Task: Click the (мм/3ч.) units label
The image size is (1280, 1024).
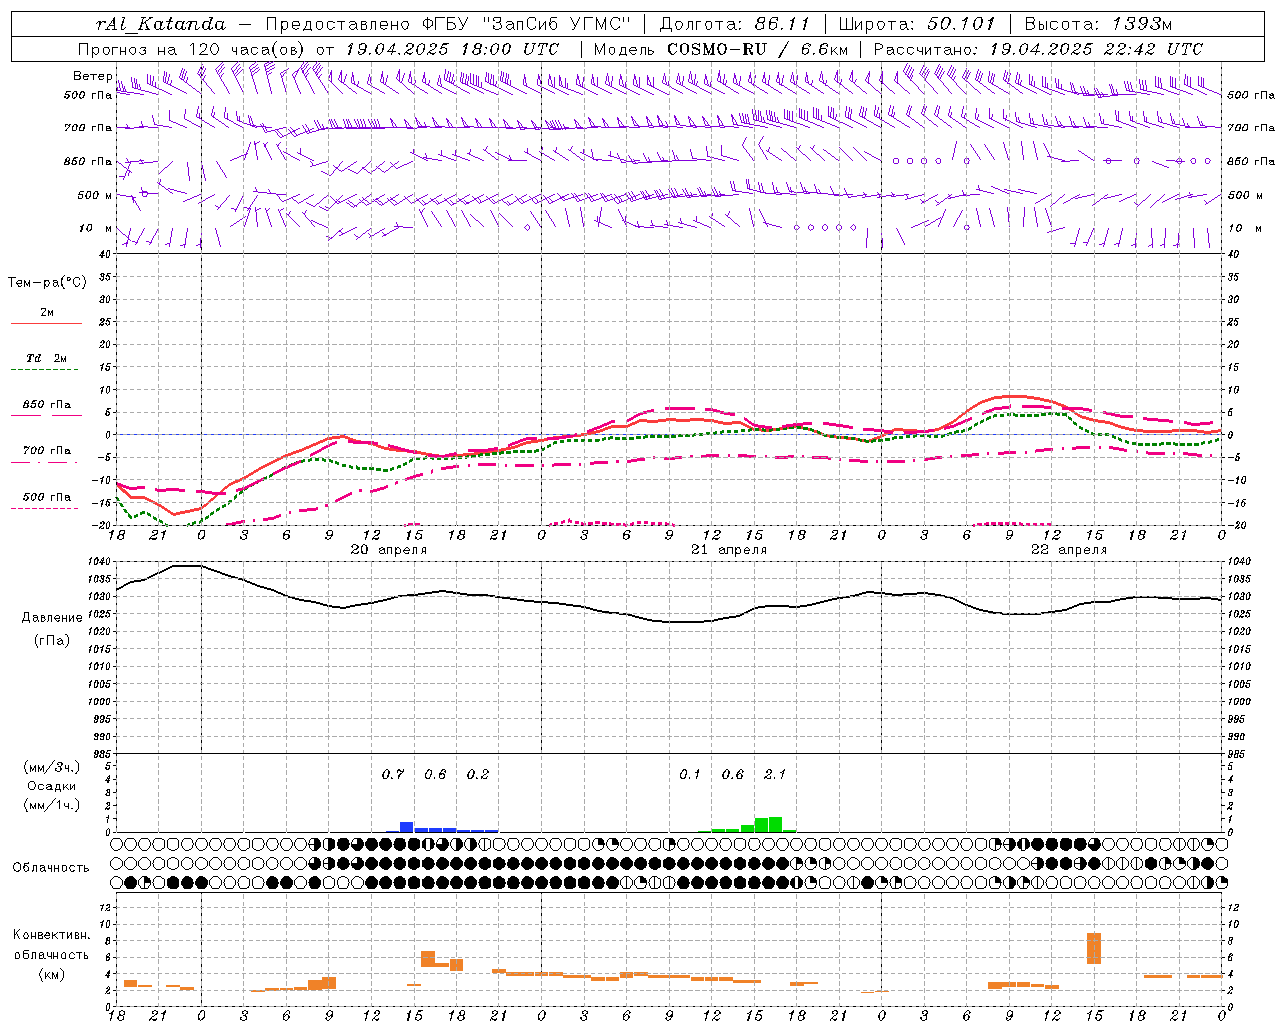Action: (51, 767)
